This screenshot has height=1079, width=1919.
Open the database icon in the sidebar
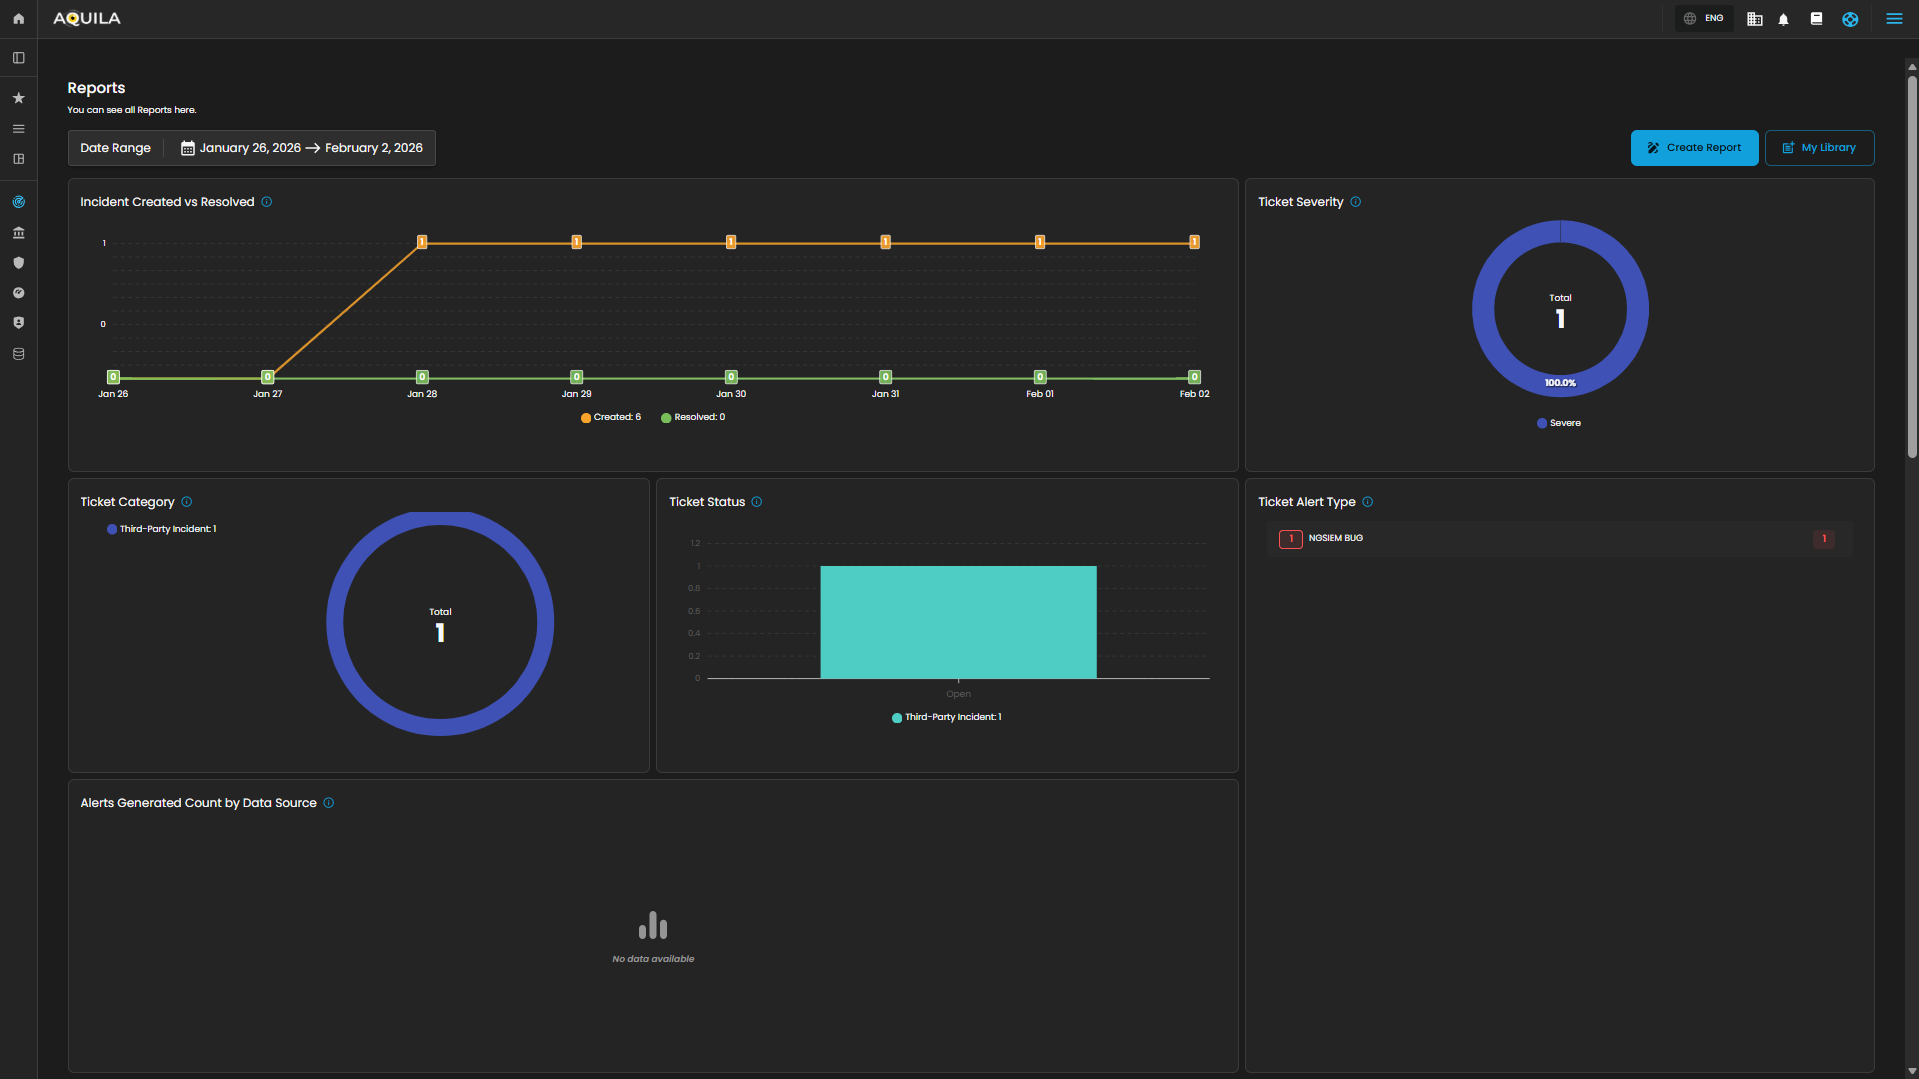[x=18, y=354]
